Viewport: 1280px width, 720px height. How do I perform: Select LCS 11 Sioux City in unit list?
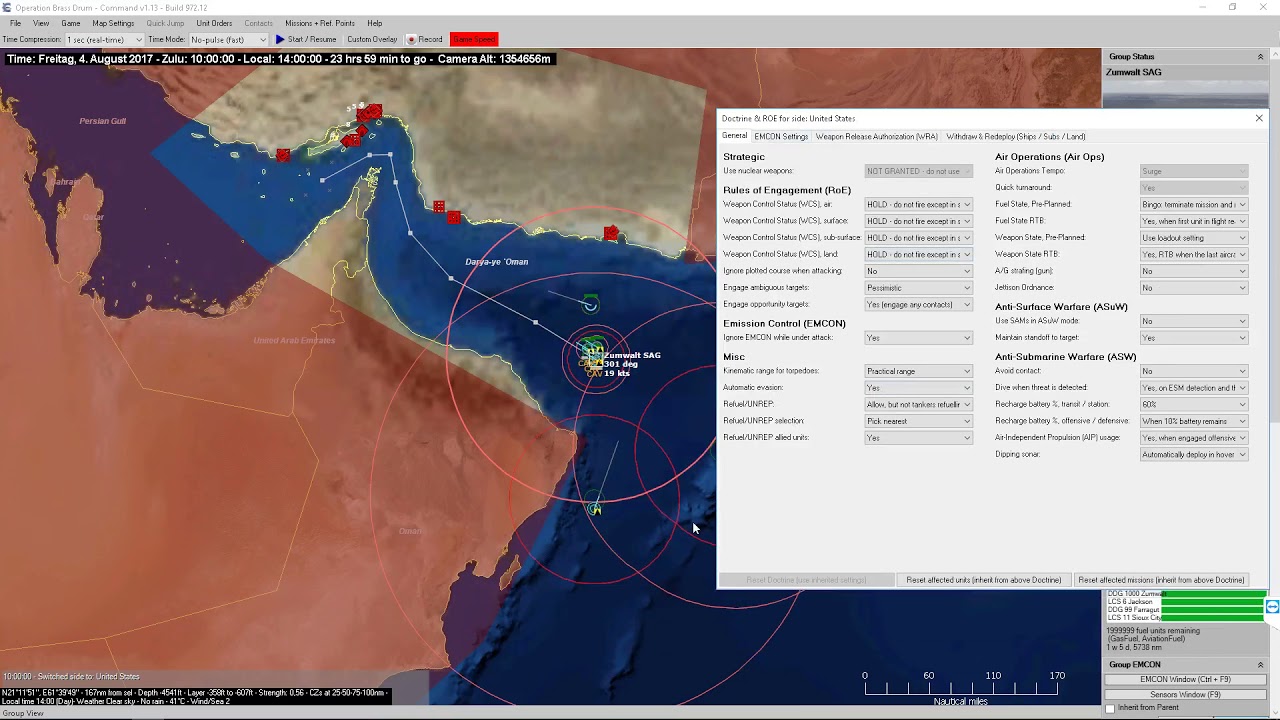point(1133,618)
